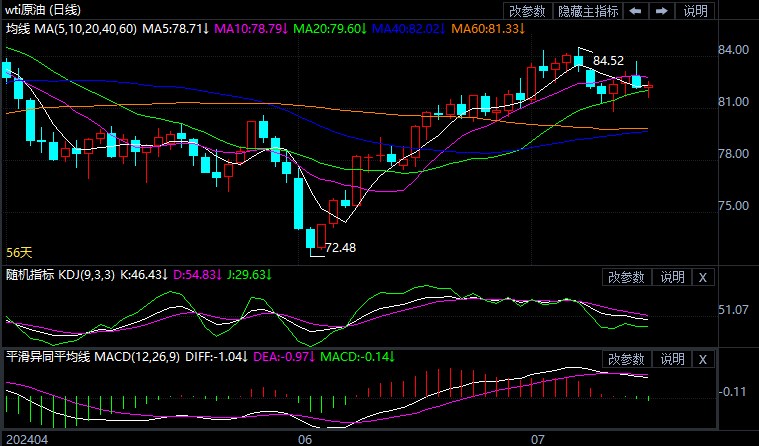Click the DIFF:-1.04 value

tap(216, 357)
